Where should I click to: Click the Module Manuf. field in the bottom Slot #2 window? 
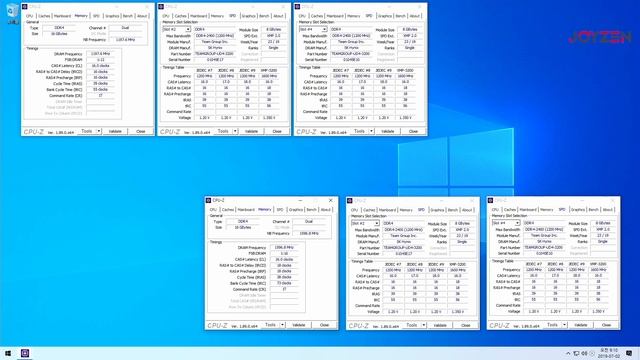[x=403, y=236]
